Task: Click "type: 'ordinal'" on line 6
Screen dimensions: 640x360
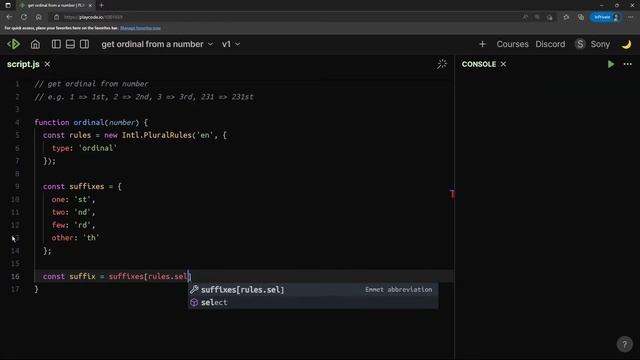Action: pyautogui.click(x=84, y=148)
